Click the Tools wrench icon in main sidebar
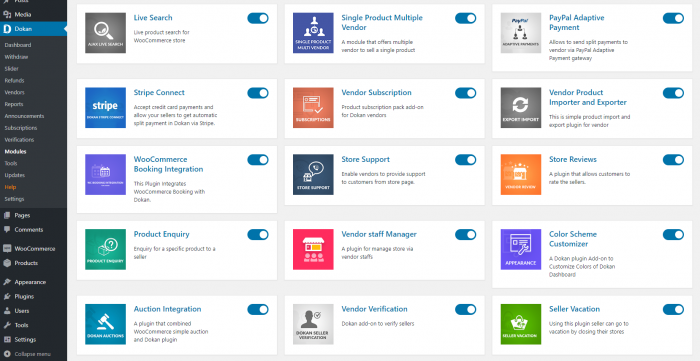 [7, 325]
